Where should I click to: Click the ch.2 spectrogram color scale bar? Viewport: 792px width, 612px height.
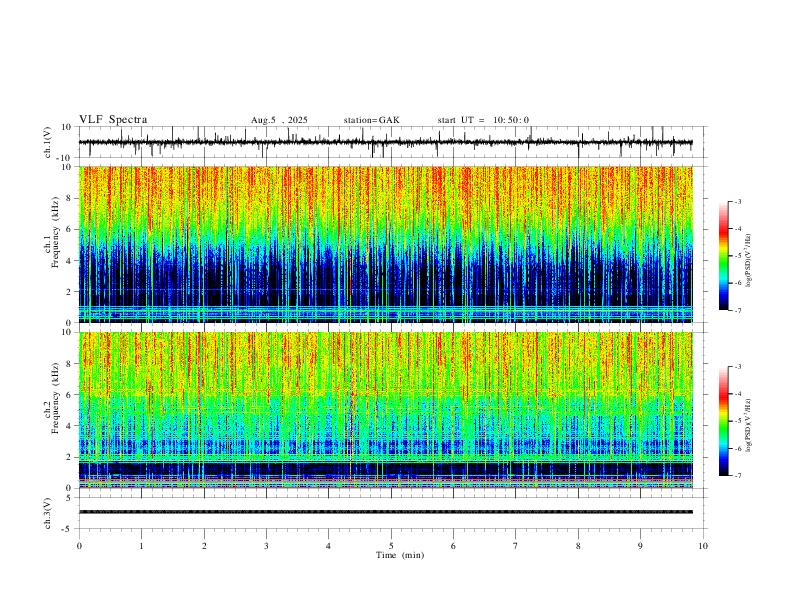[724, 421]
